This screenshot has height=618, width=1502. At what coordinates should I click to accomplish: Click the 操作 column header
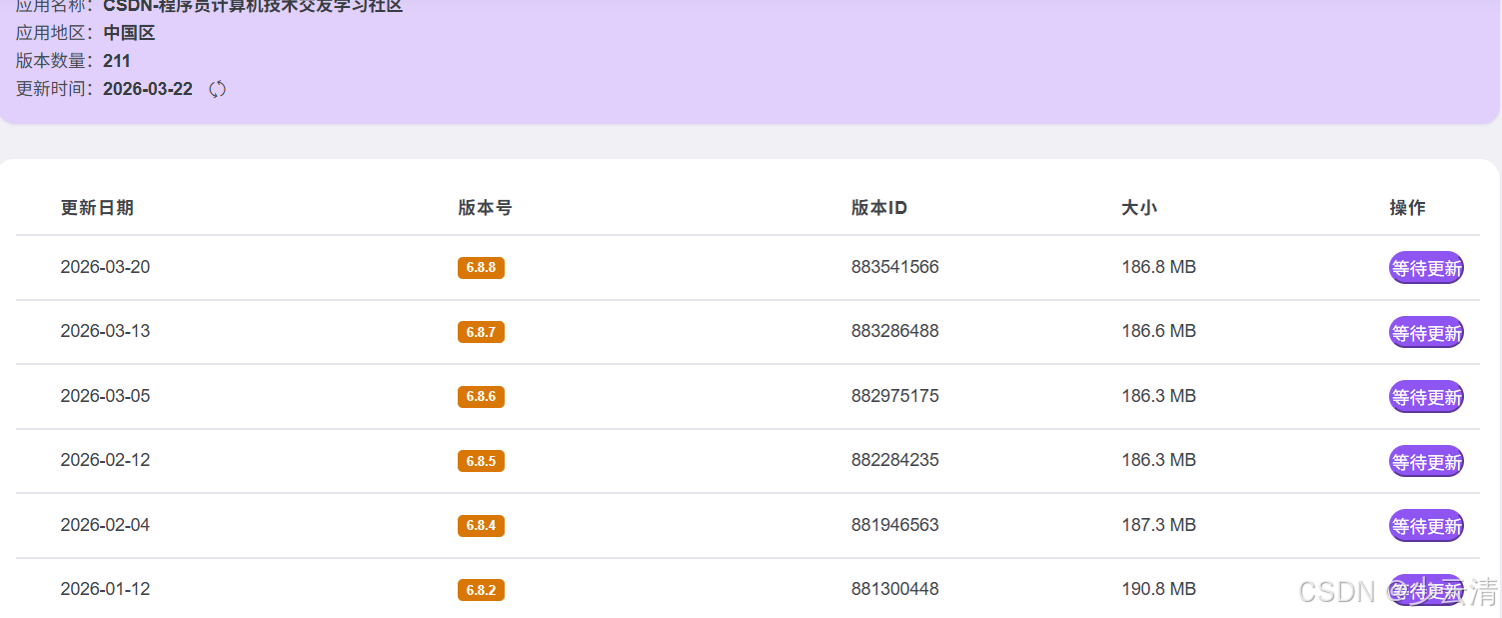coord(1407,208)
